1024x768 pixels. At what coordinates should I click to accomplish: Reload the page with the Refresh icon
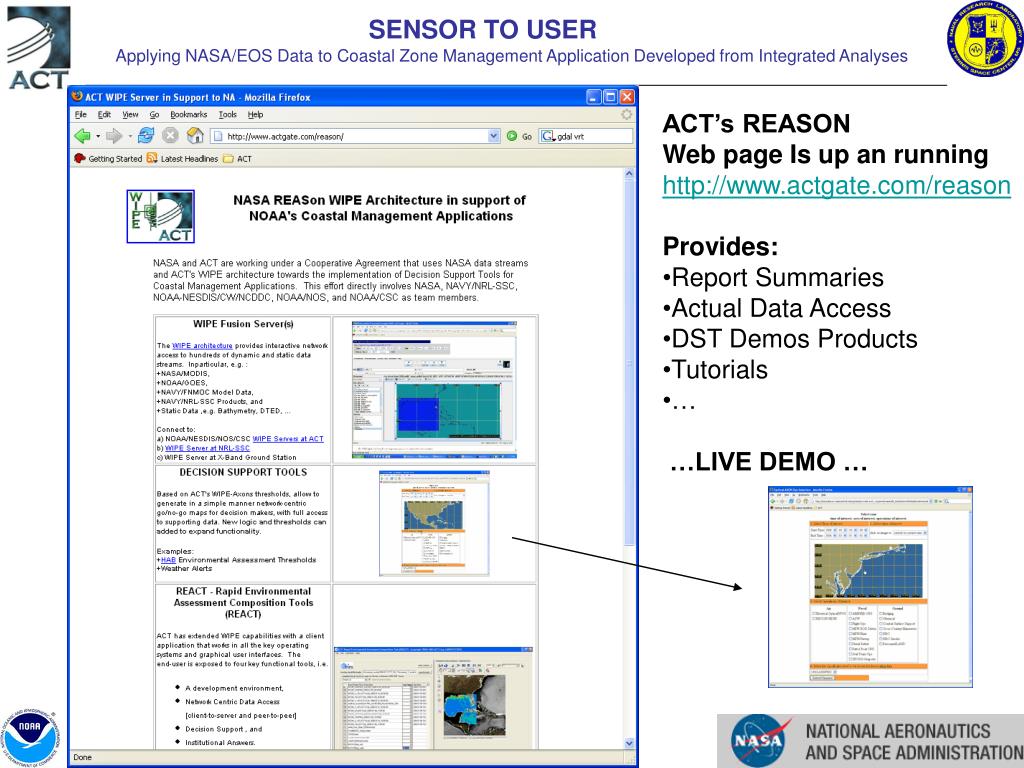[x=146, y=136]
